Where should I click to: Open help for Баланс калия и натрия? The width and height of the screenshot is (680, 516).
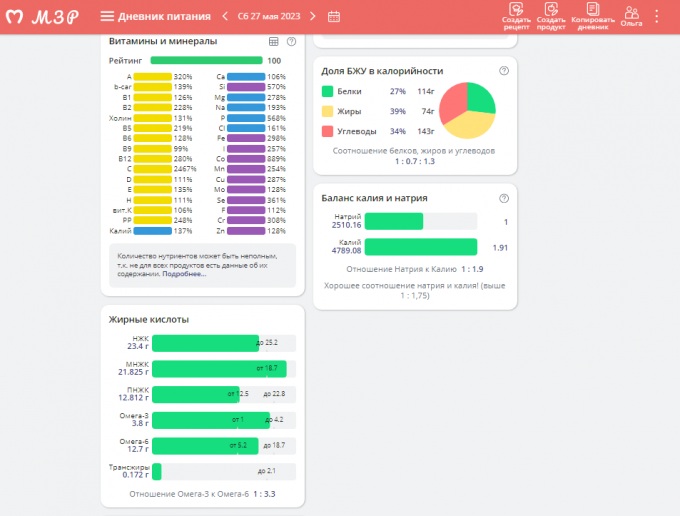(x=504, y=198)
